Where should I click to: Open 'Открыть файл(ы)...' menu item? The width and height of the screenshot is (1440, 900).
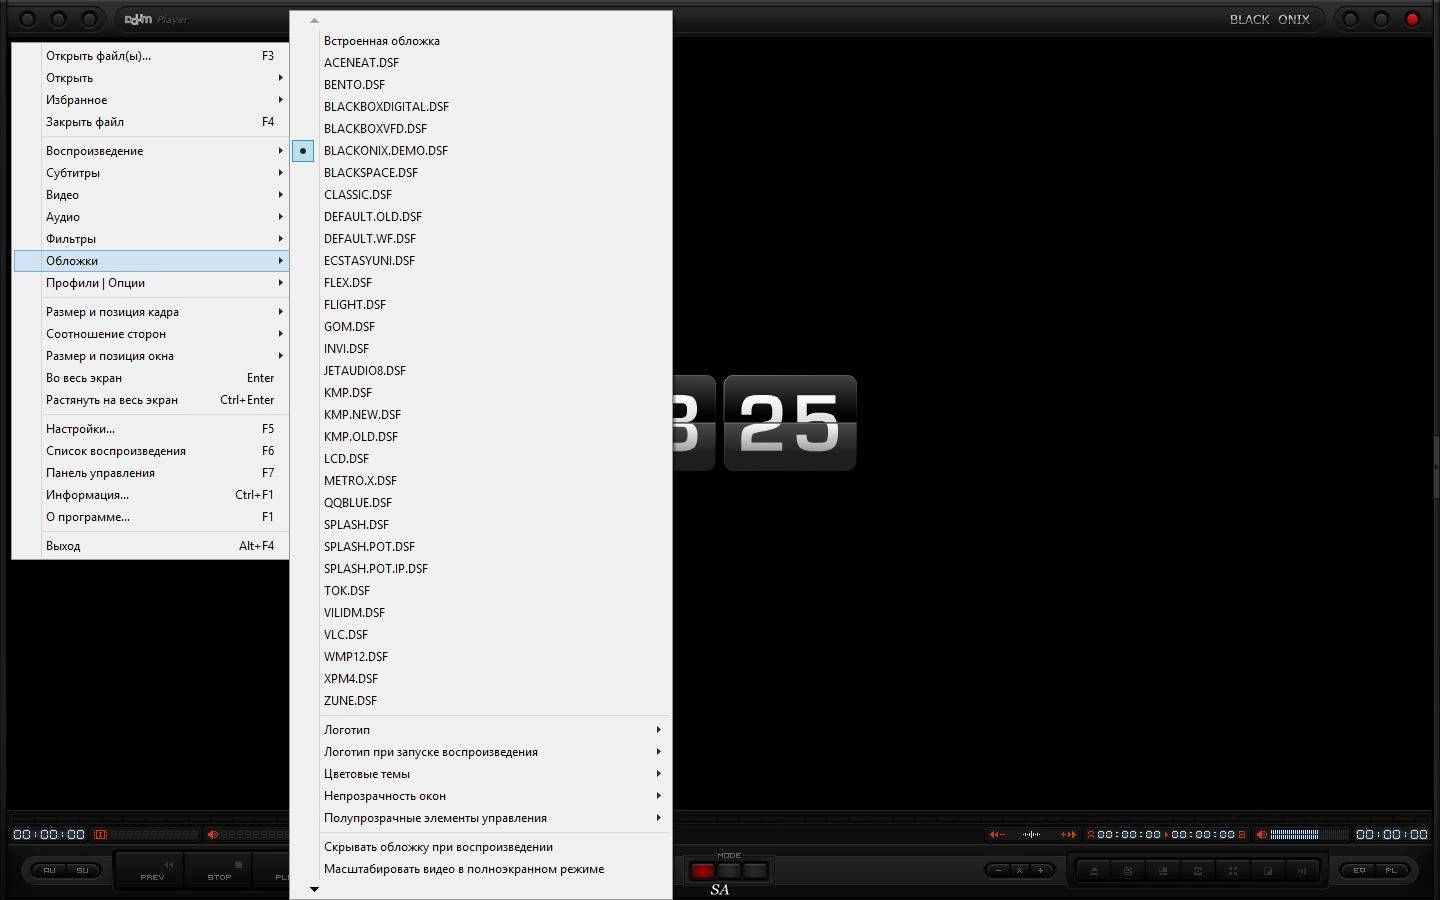click(150, 56)
